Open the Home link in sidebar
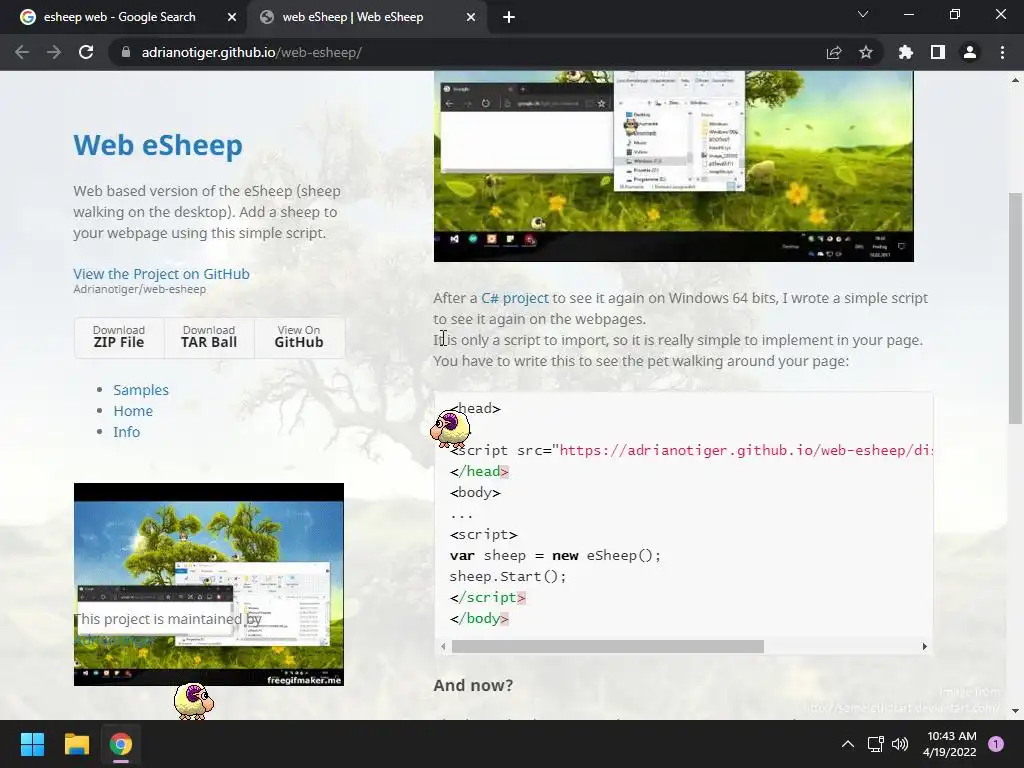1024x768 pixels. point(133,411)
